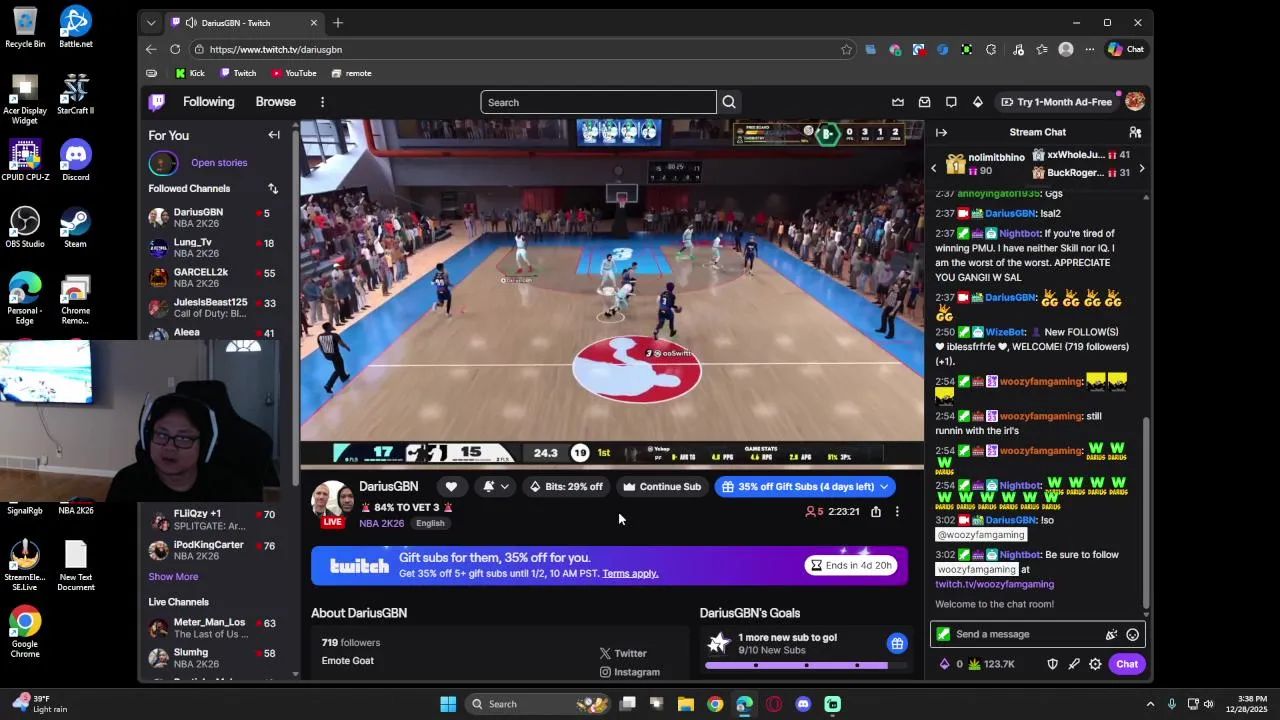Click the 123.7K channel points balance
Image resolution: width=1280 pixels, height=720 pixels.
pos(991,664)
